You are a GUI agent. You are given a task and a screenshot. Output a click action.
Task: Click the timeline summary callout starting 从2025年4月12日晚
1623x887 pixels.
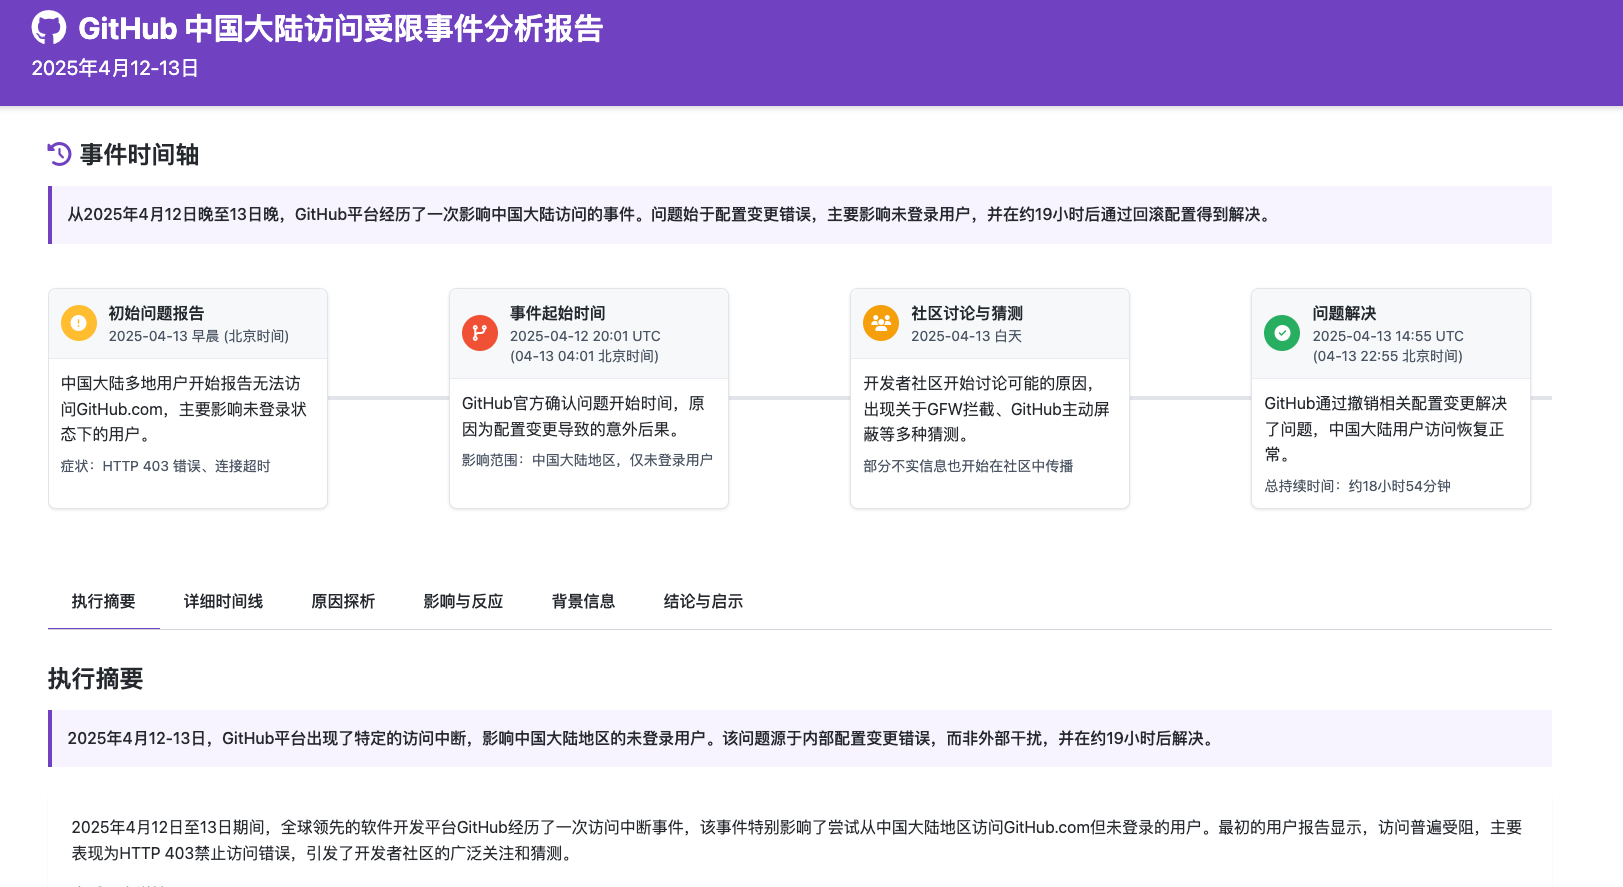coord(800,214)
